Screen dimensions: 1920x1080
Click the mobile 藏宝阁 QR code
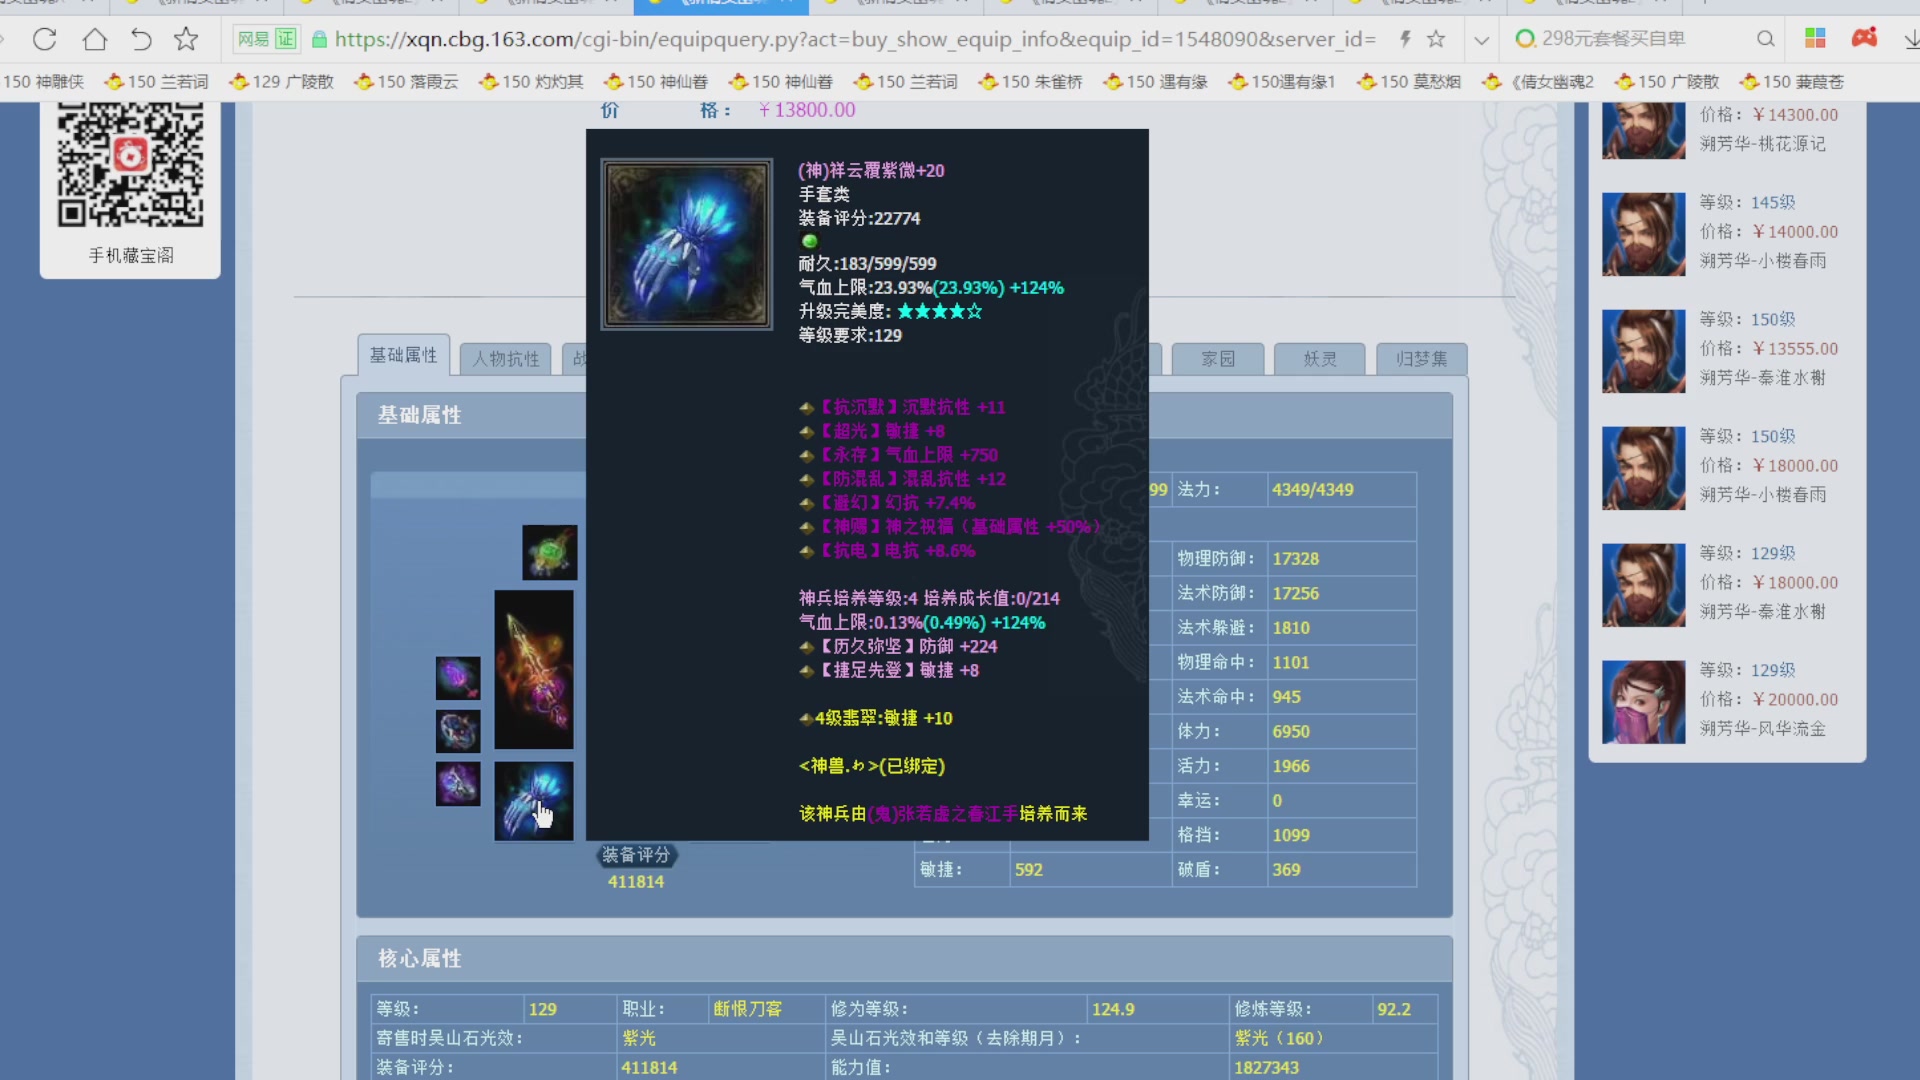[130, 164]
